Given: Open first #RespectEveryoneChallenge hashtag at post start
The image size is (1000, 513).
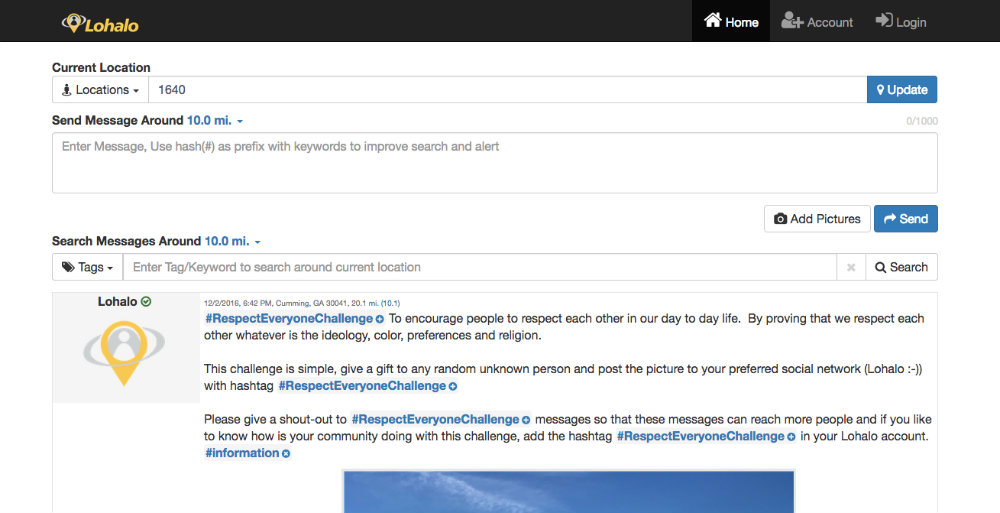Looking at the screenshot, I should pos(288,318).
